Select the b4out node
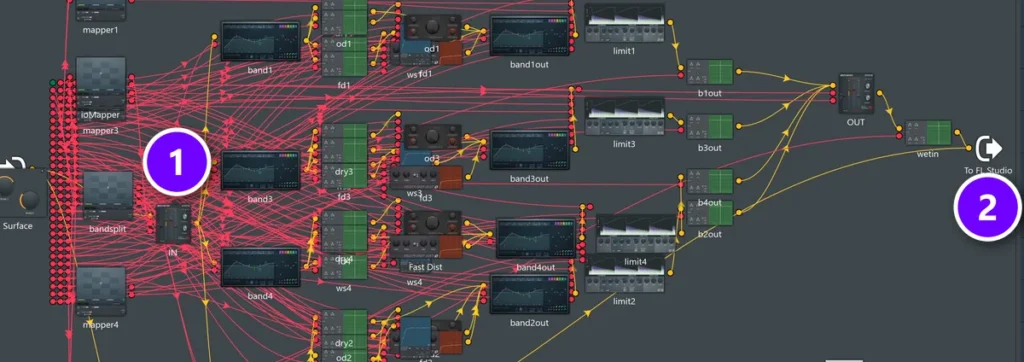The height and width of the screenshot is (362, 1024). coord(710,182)
